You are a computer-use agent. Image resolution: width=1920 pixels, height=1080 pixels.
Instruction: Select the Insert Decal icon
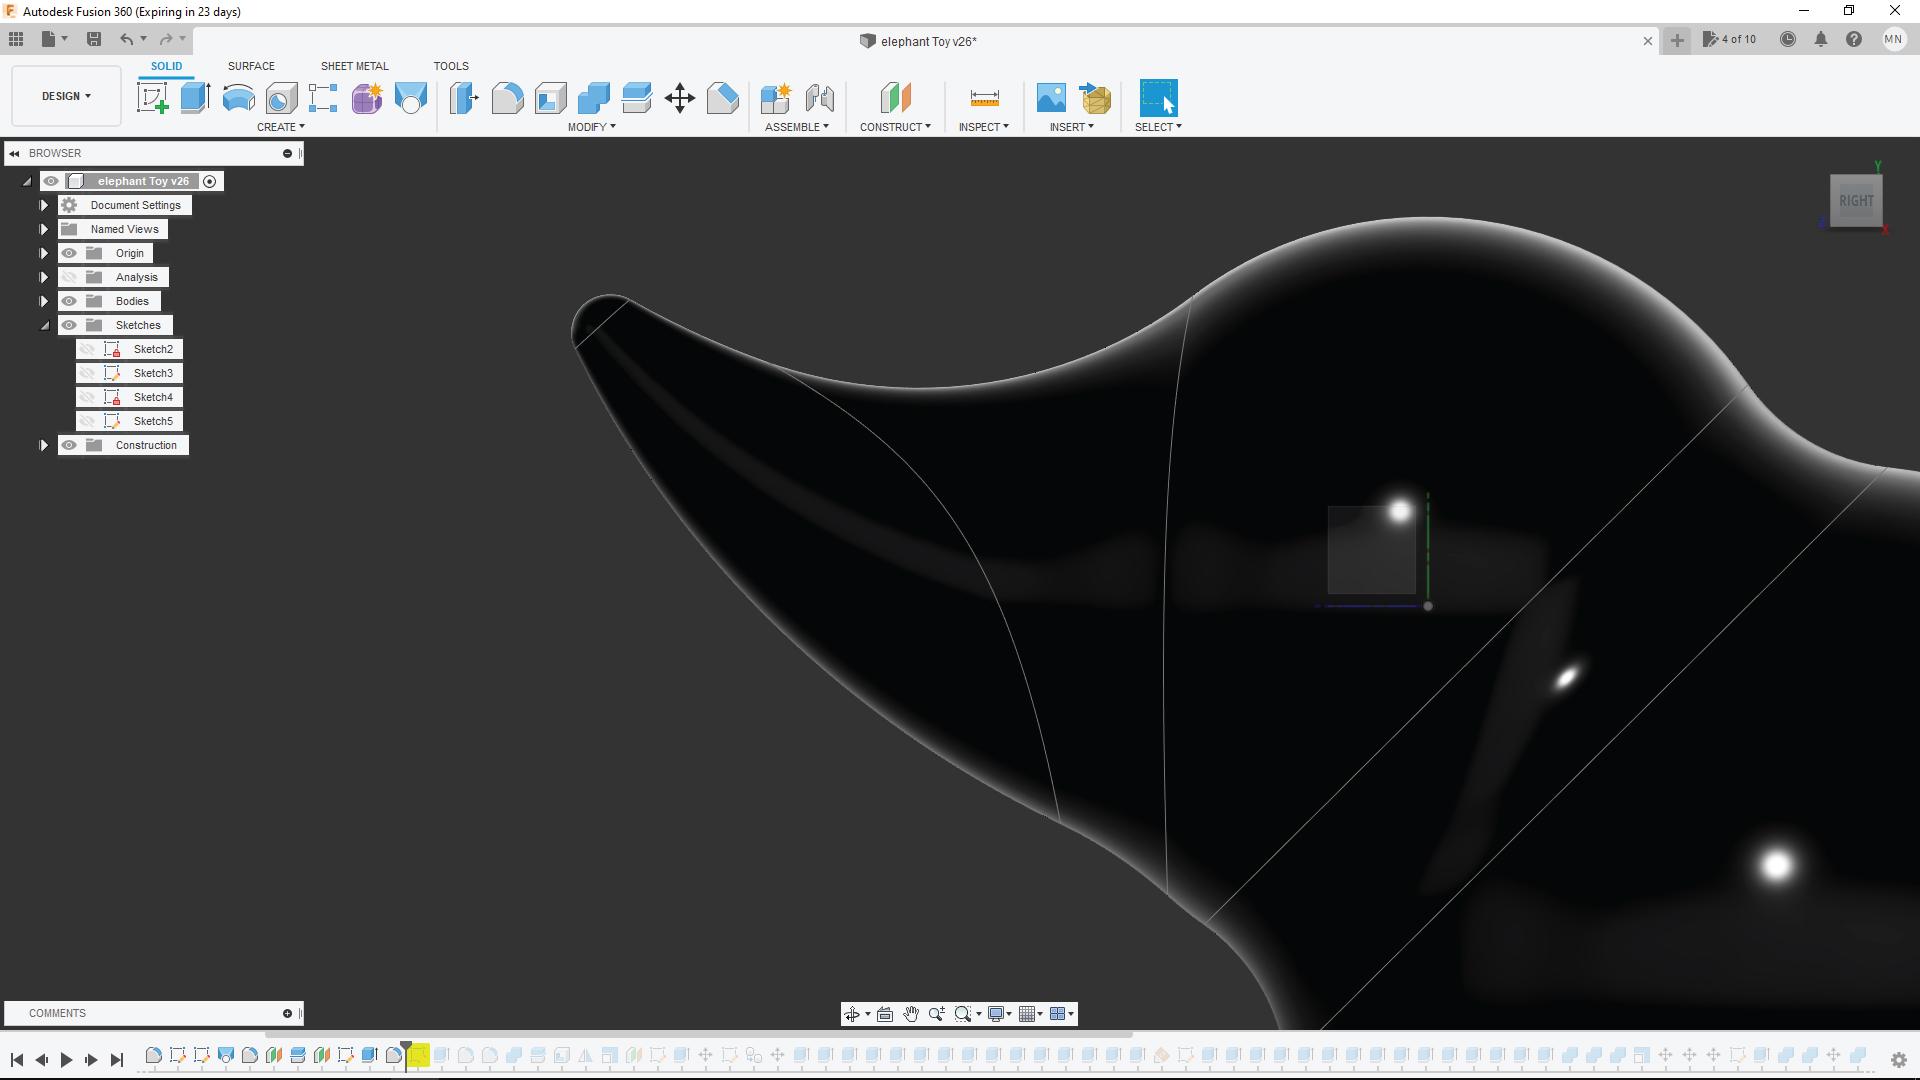(x=1051, y=98)
